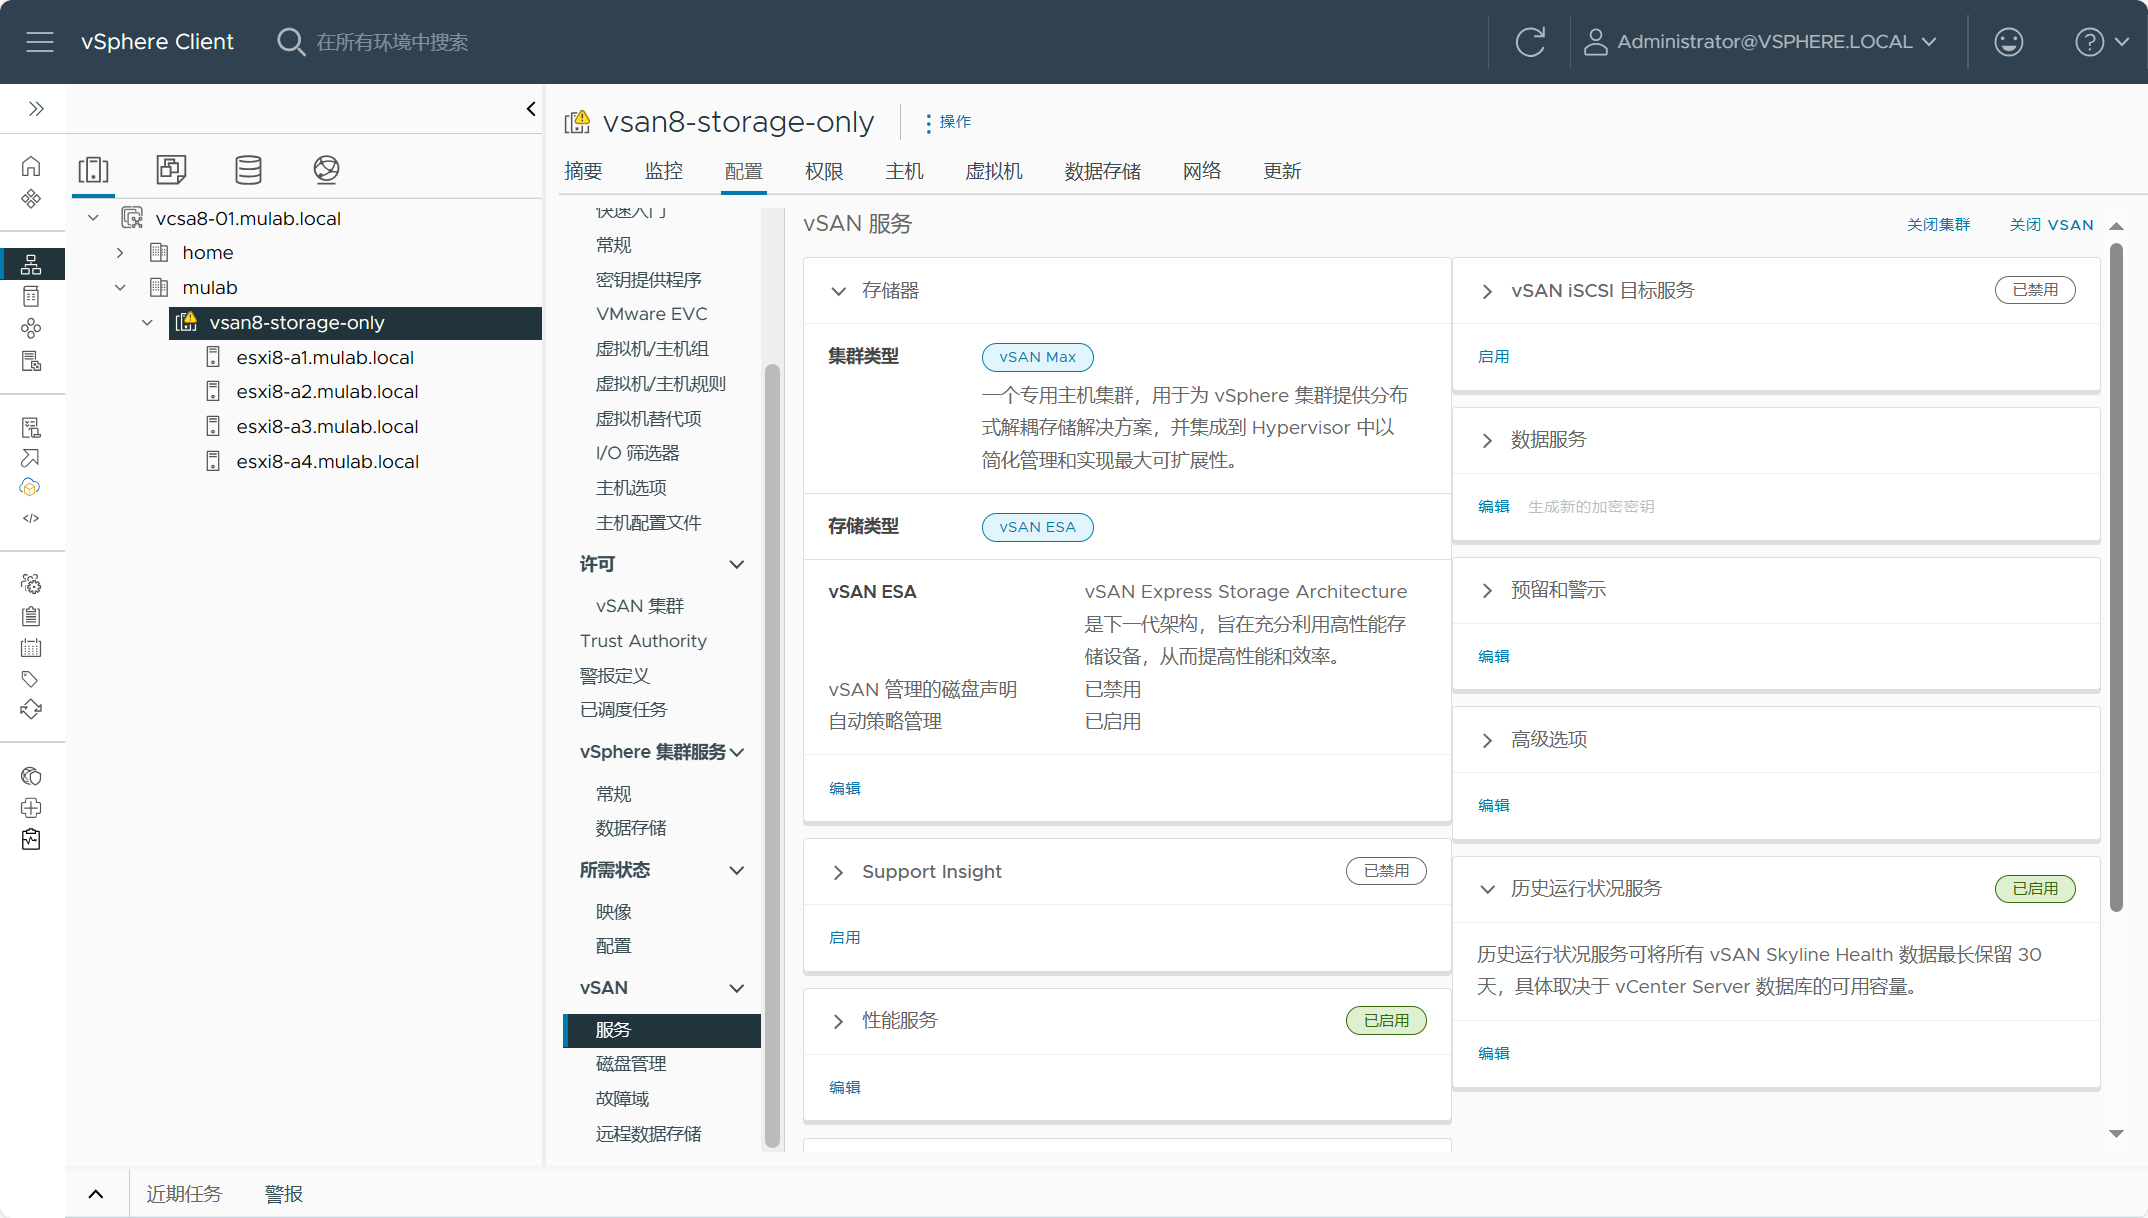Open Events calendar sidebar icon
Viewport: 2148px width, 1218px height.
(x=31, y=648)
